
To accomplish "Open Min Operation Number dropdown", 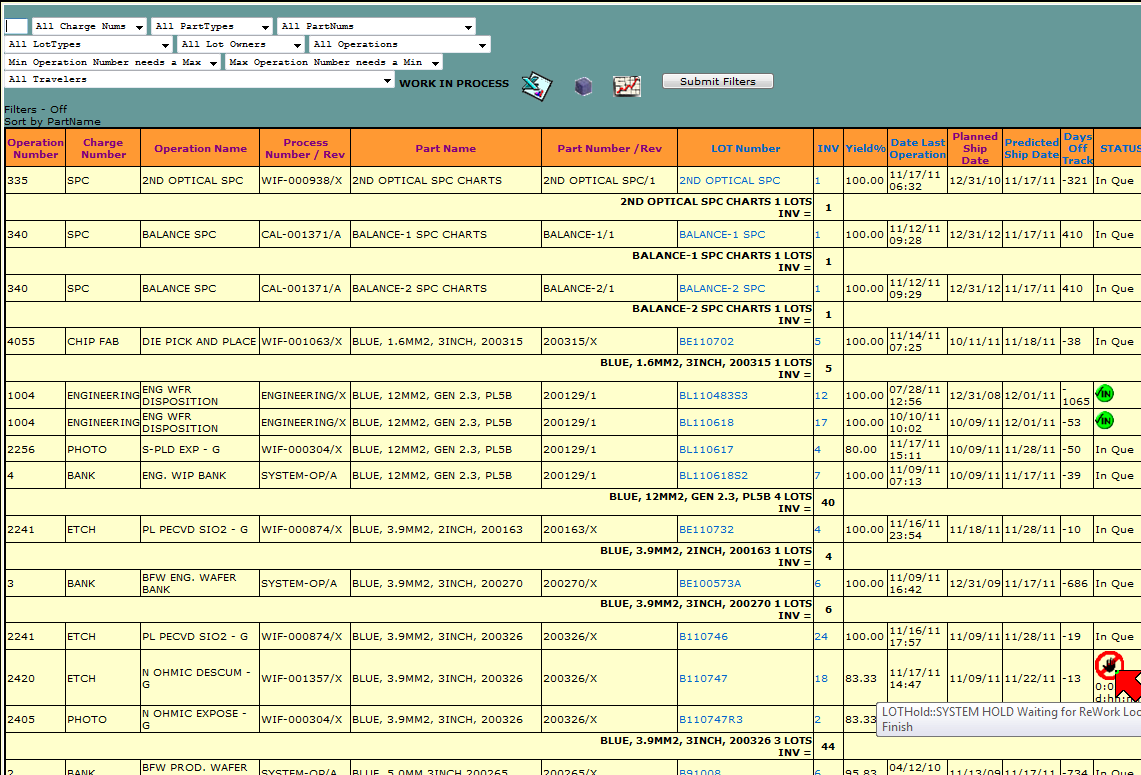I will (x=112, y=62).
